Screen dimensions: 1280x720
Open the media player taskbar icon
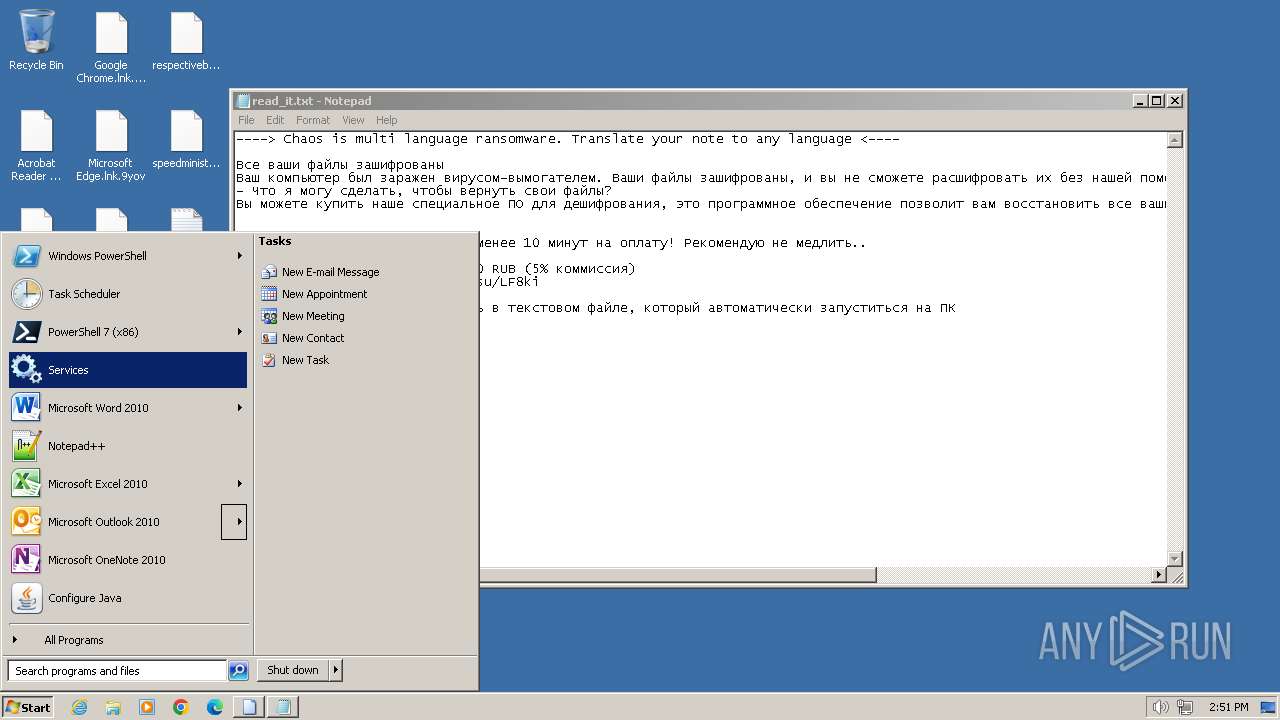pos(147,707)
